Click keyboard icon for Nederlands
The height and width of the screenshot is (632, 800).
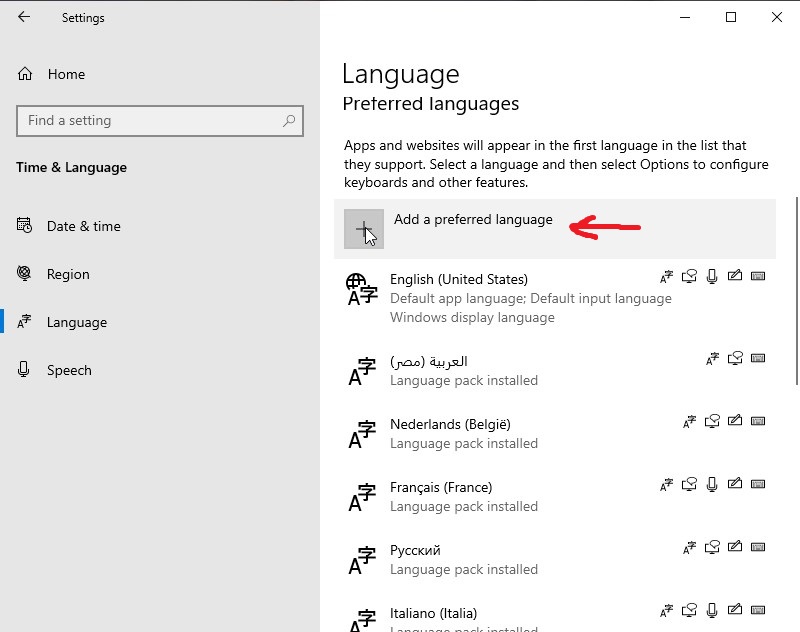pos(758,421)
